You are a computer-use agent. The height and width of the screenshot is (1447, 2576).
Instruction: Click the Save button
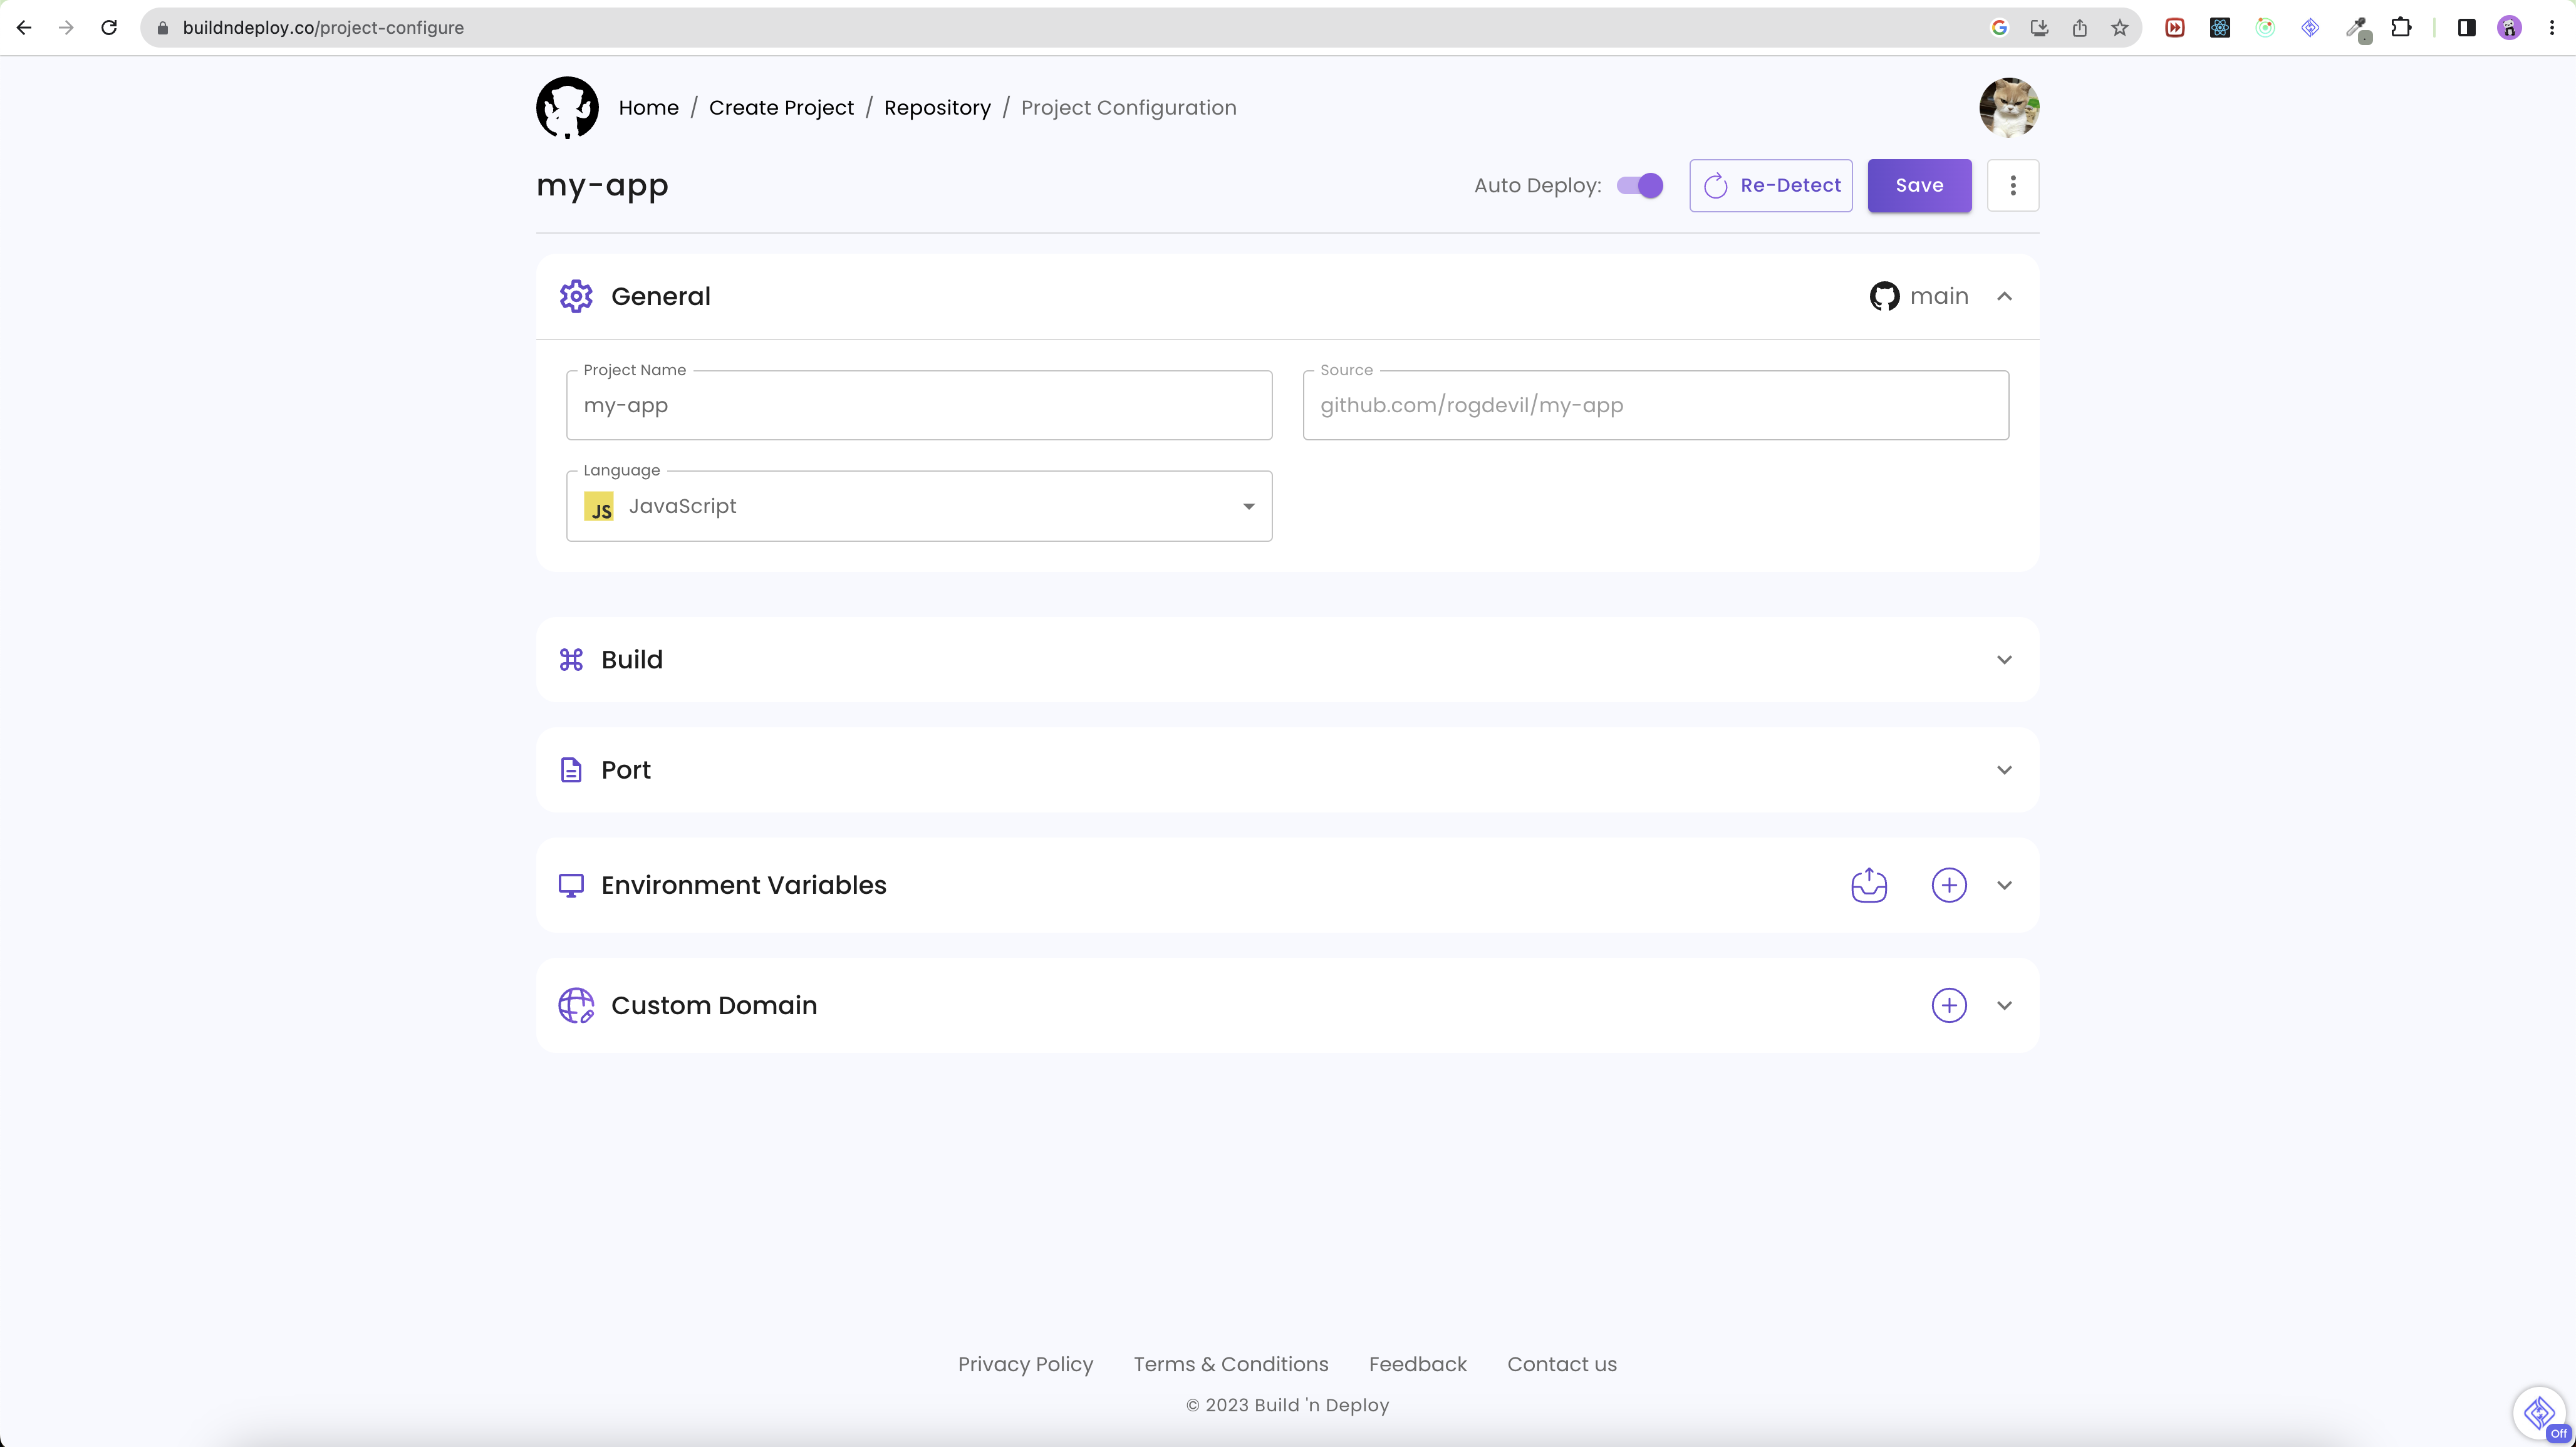pos(1918,185)
